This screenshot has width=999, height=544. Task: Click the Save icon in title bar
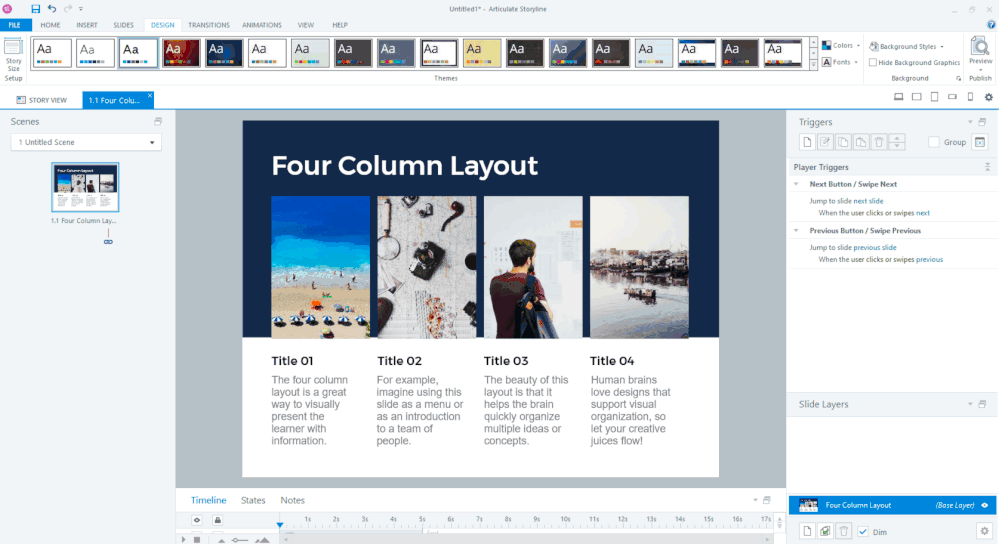36,8
